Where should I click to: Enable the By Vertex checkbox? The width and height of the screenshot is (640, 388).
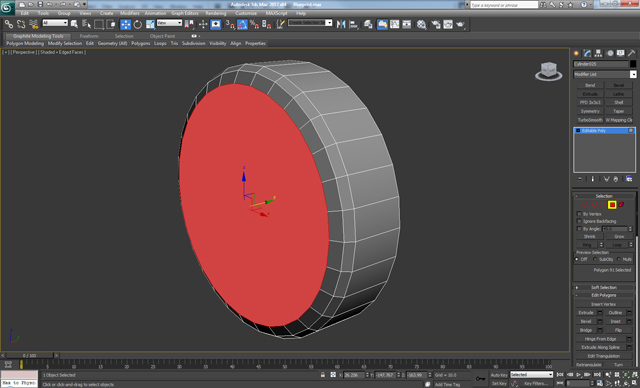point(579,214)
